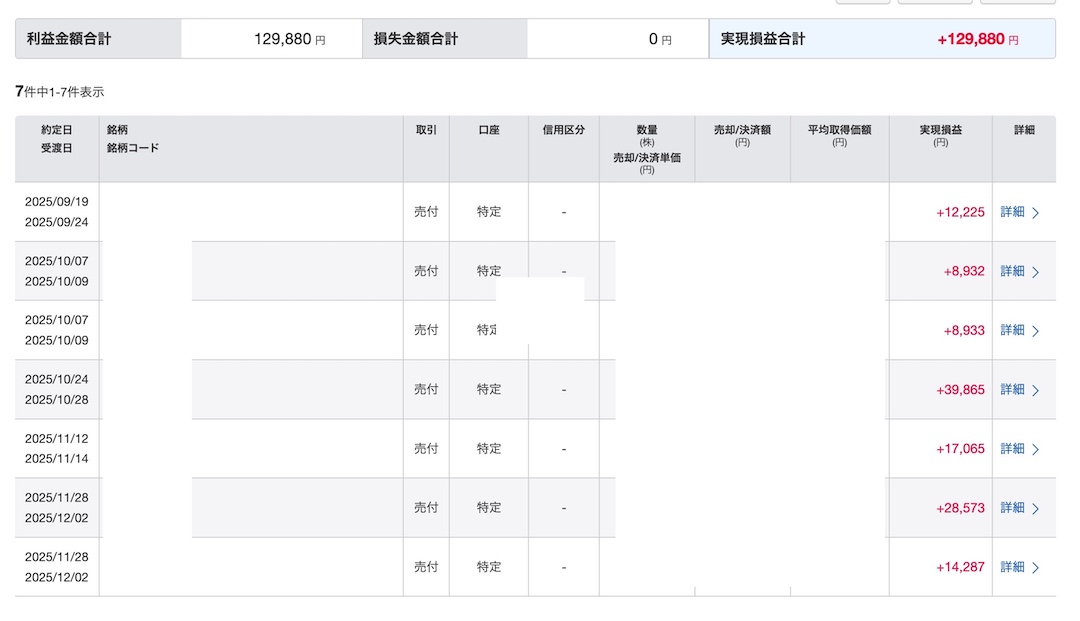Click the 約定日 column header

(57, 130)
